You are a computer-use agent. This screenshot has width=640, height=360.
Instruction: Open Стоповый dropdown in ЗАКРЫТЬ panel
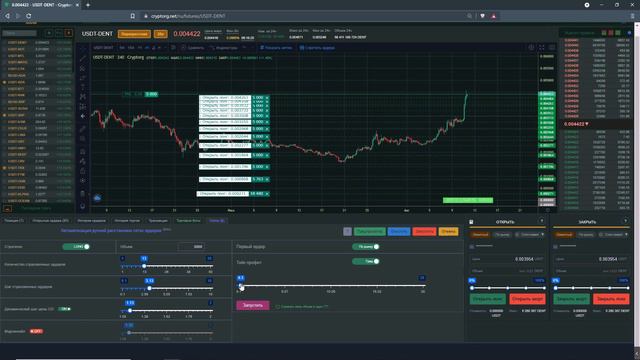pos(613,235)
